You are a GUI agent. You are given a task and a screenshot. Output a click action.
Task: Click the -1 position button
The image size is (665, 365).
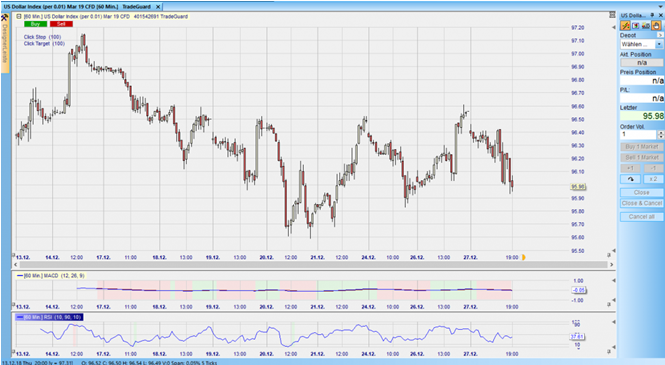click(x=653, y=168)
